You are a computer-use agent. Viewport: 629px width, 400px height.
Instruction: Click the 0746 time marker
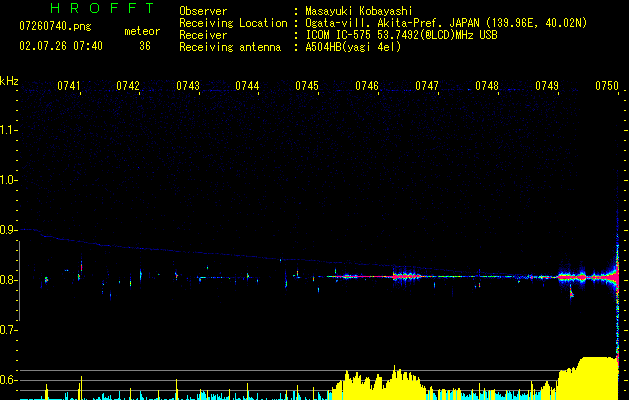pos(367,86)
